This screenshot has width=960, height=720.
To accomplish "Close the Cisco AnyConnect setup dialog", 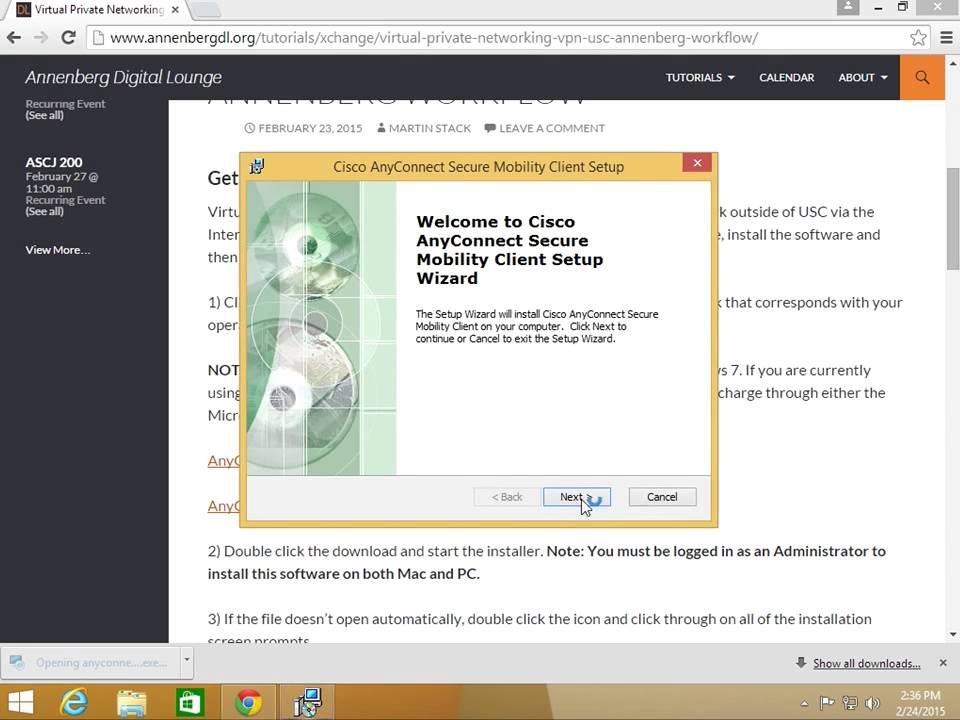I will (697, 163).
